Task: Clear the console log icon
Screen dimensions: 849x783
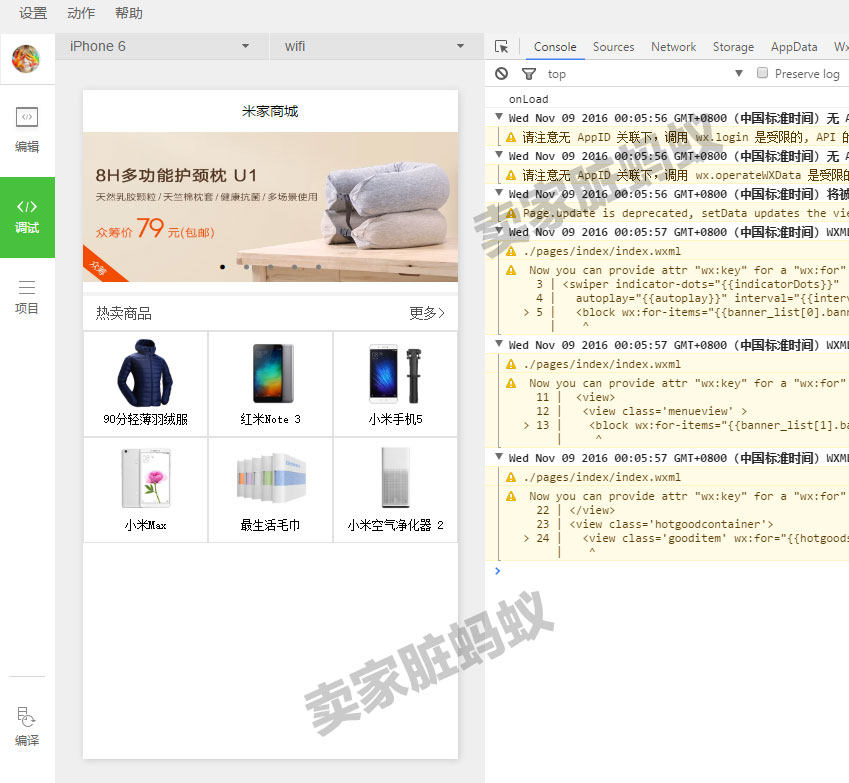Action: point(501,74)
